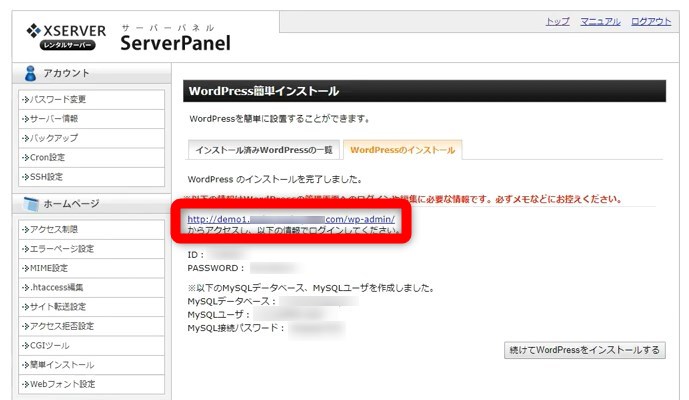
Task: Click the ホームページ section folder icon
Action: [30, 204]
